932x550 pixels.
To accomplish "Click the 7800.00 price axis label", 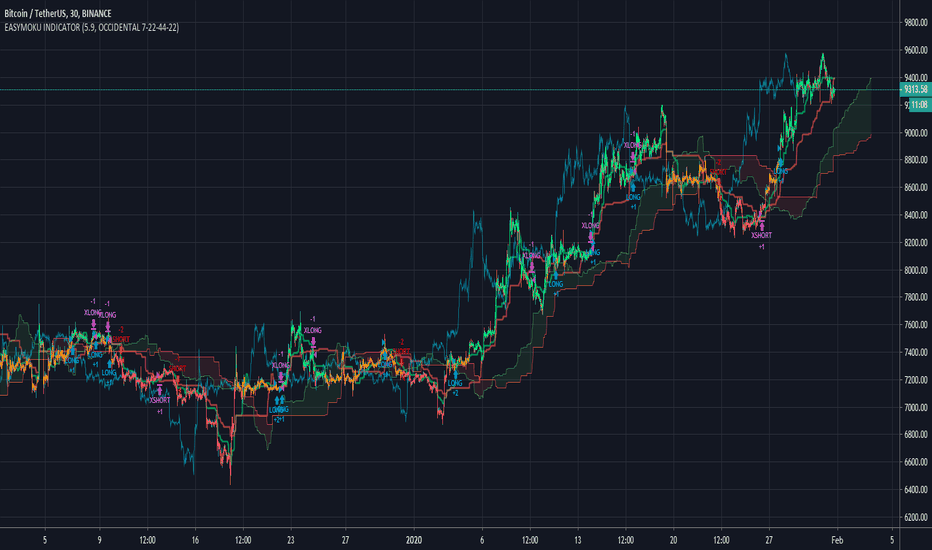I will [x=916, y=297].
